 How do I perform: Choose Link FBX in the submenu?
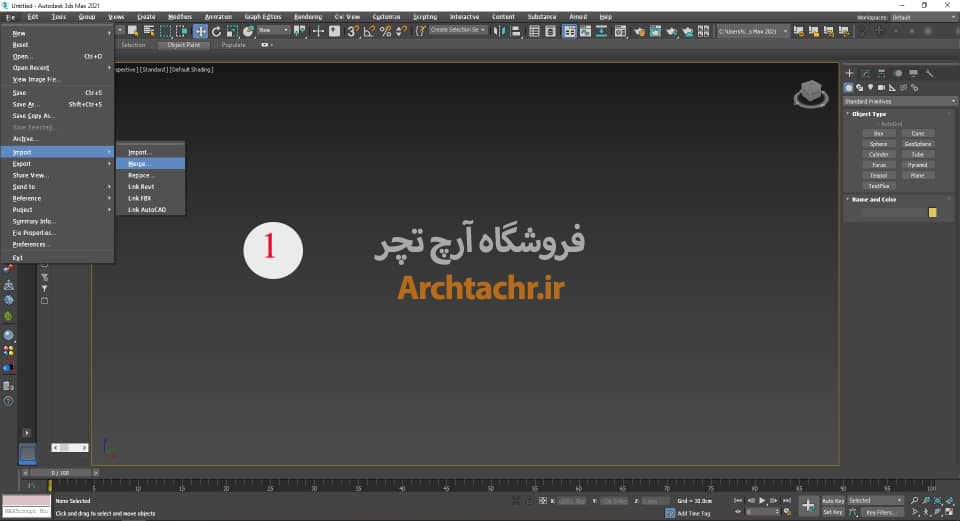click(150, 198)
